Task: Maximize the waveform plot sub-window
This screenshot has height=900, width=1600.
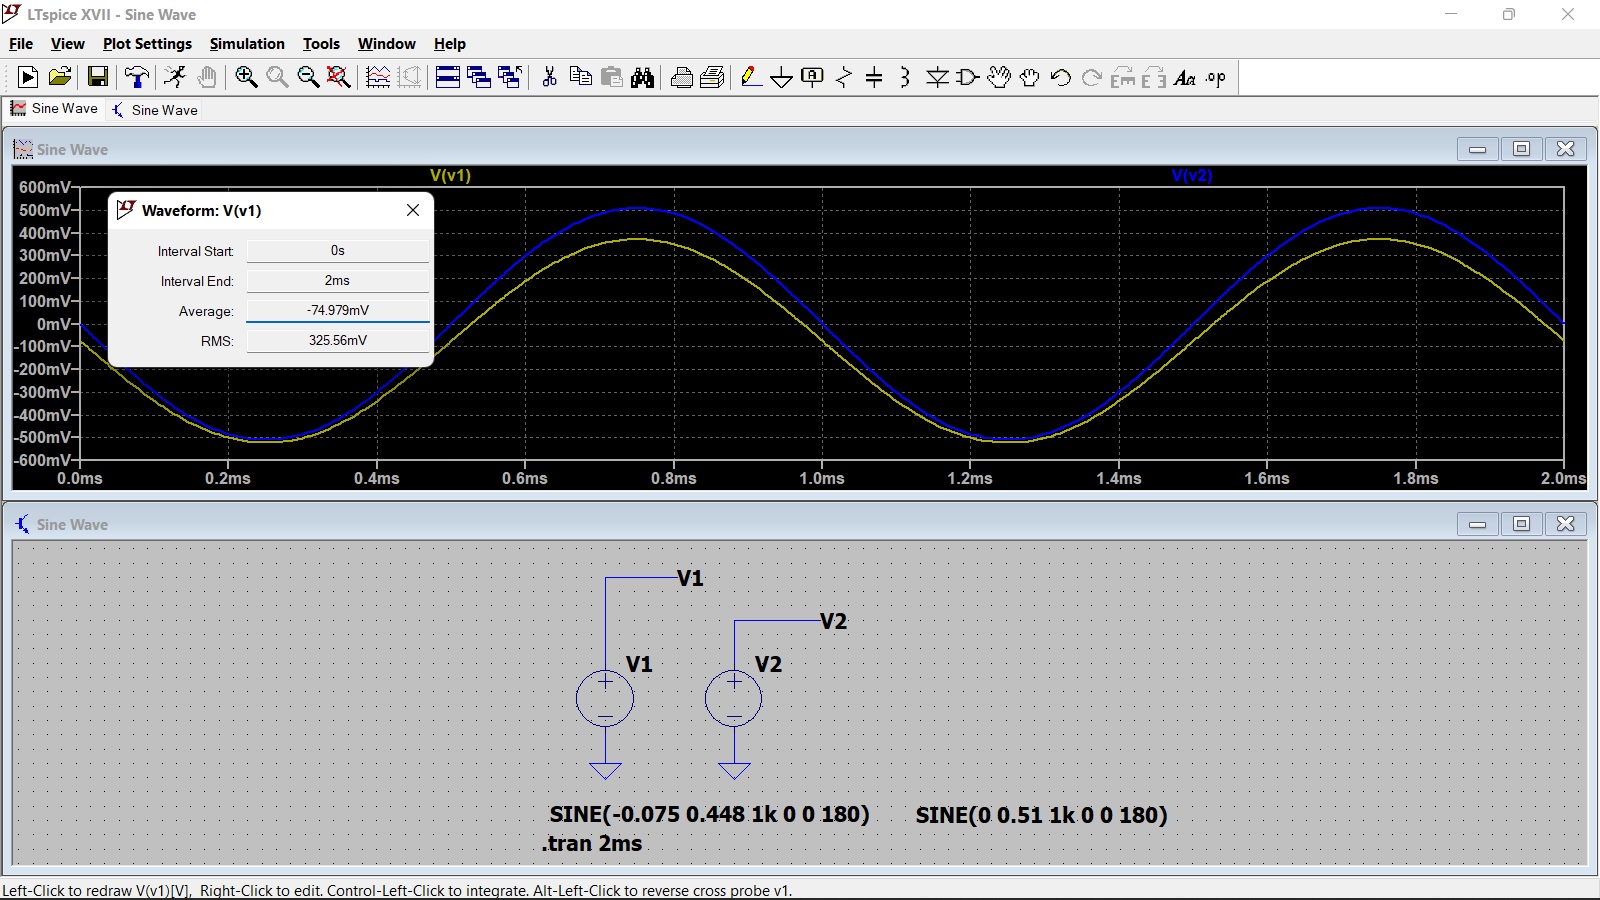Action: [x=1522, y=149]
